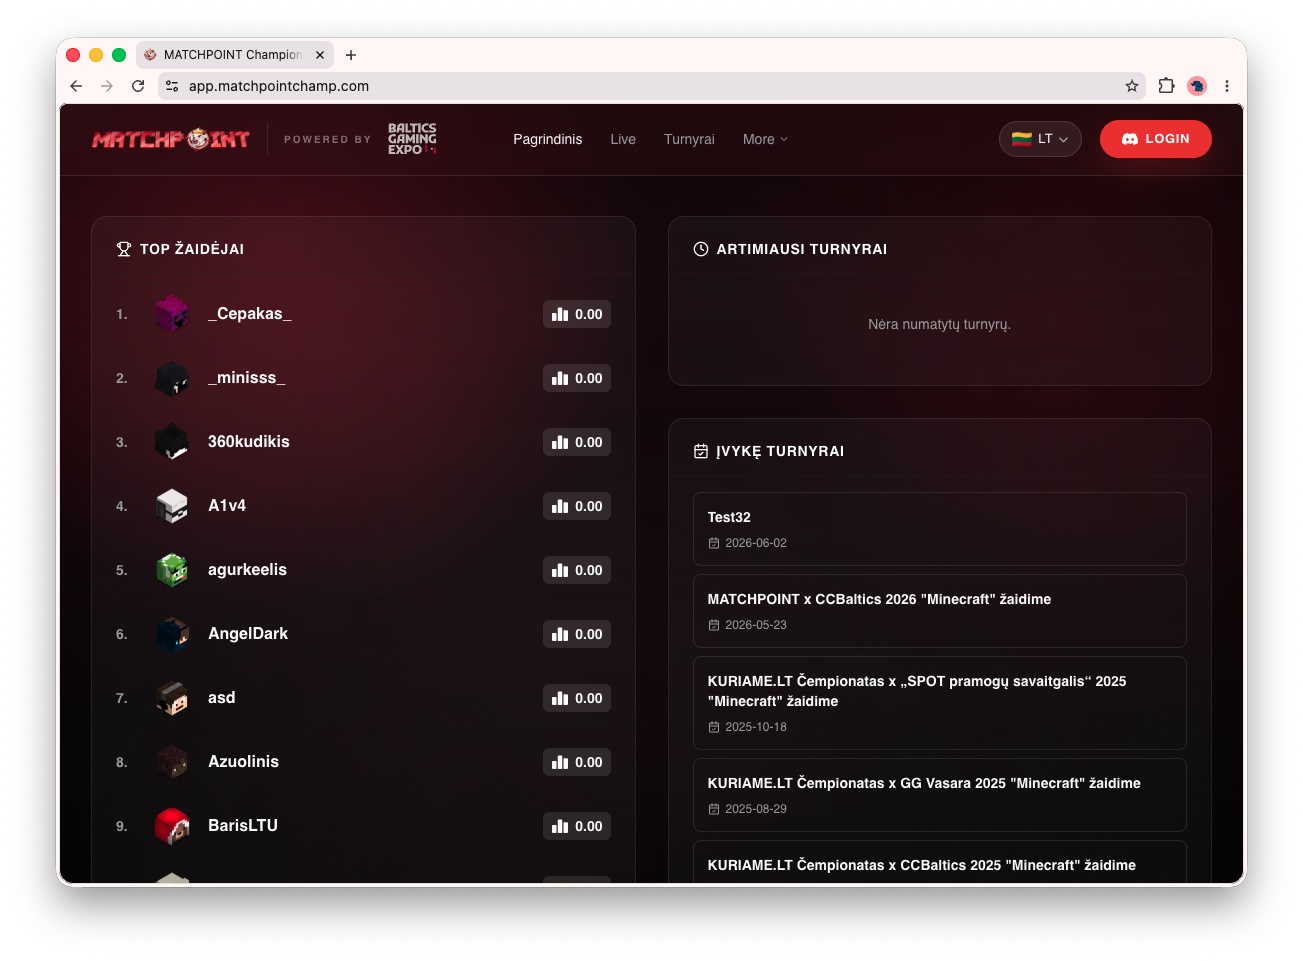Open MATCHPOINT x CCBaltics 2026 tournament
Screen dimensions: 1303x961
coord(940,611)
